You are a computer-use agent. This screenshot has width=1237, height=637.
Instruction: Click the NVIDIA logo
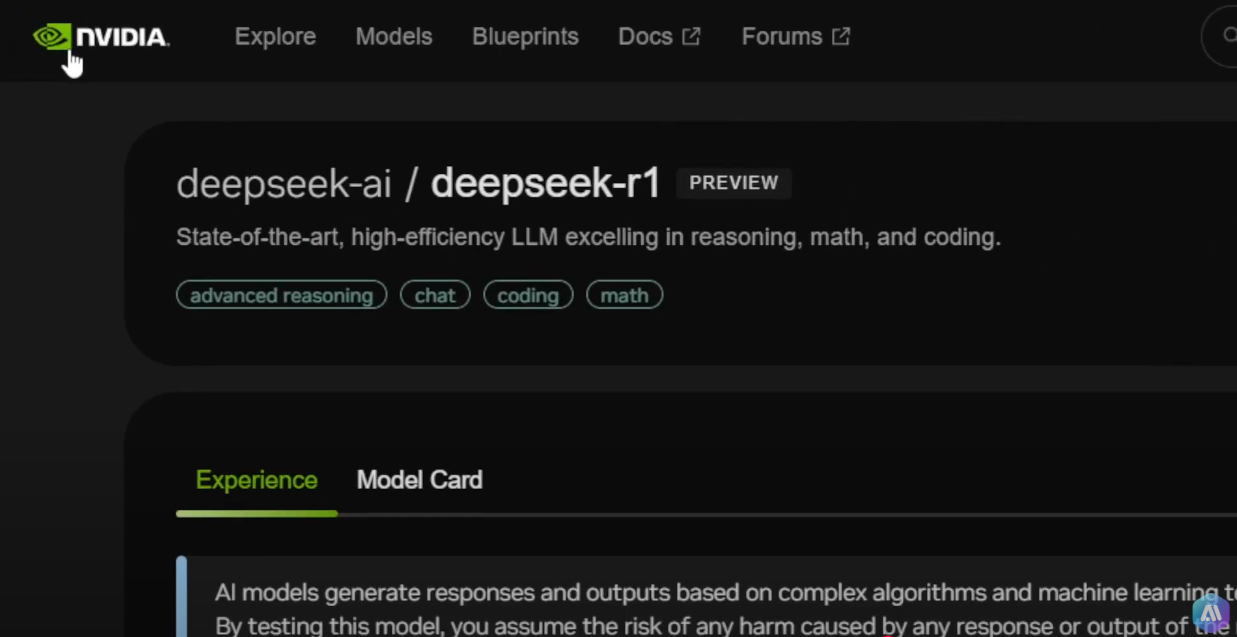click(101, 37)
